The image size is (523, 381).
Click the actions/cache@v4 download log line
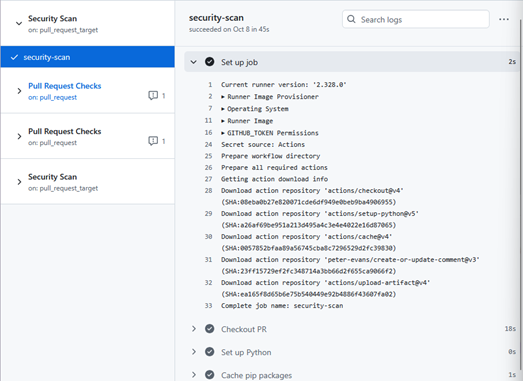(x=309, y=242)
